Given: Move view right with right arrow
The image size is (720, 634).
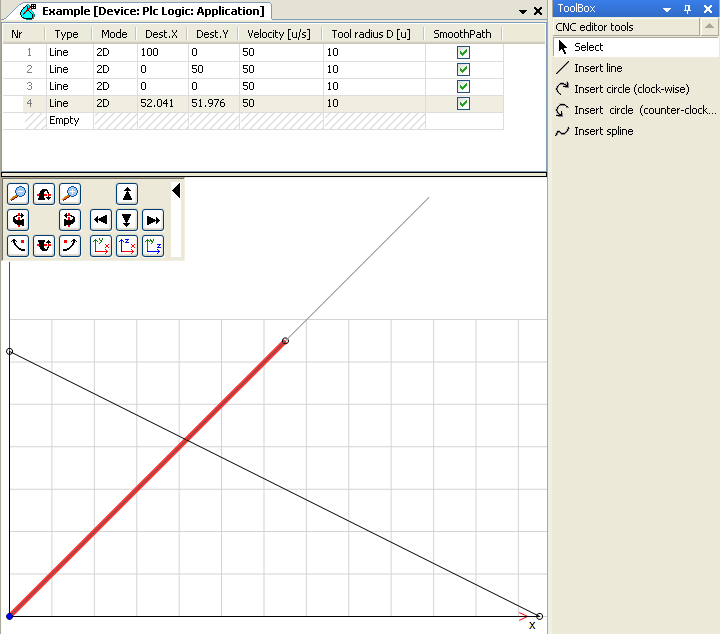Looking at the screenshot, I should click(153, 220).
